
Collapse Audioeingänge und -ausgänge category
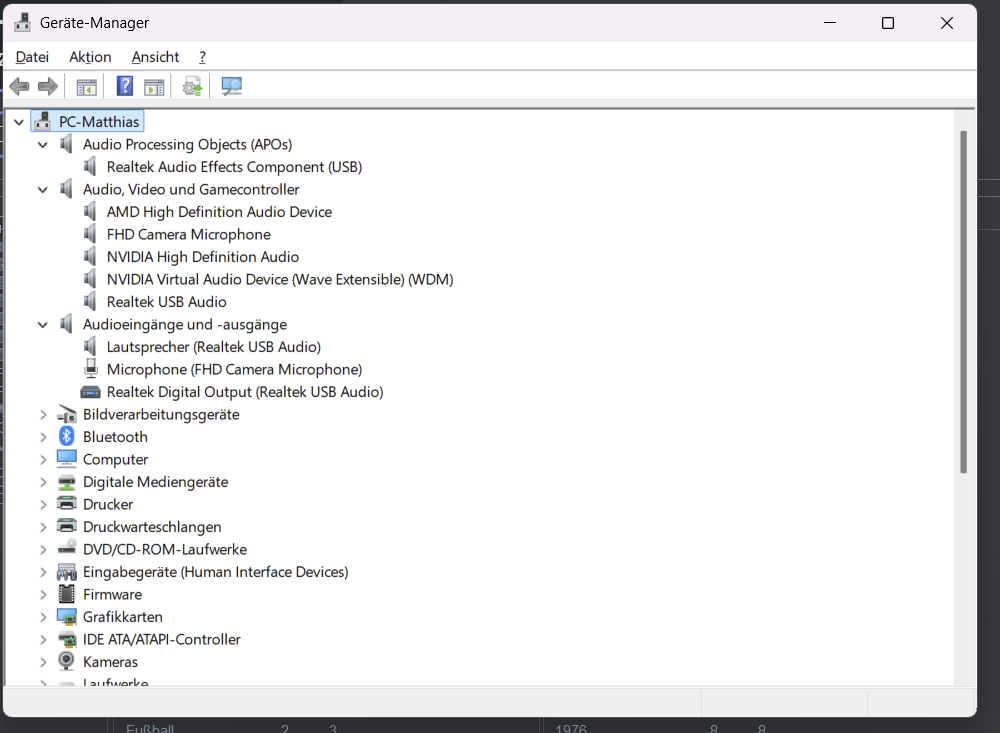(x=43, y=325)
